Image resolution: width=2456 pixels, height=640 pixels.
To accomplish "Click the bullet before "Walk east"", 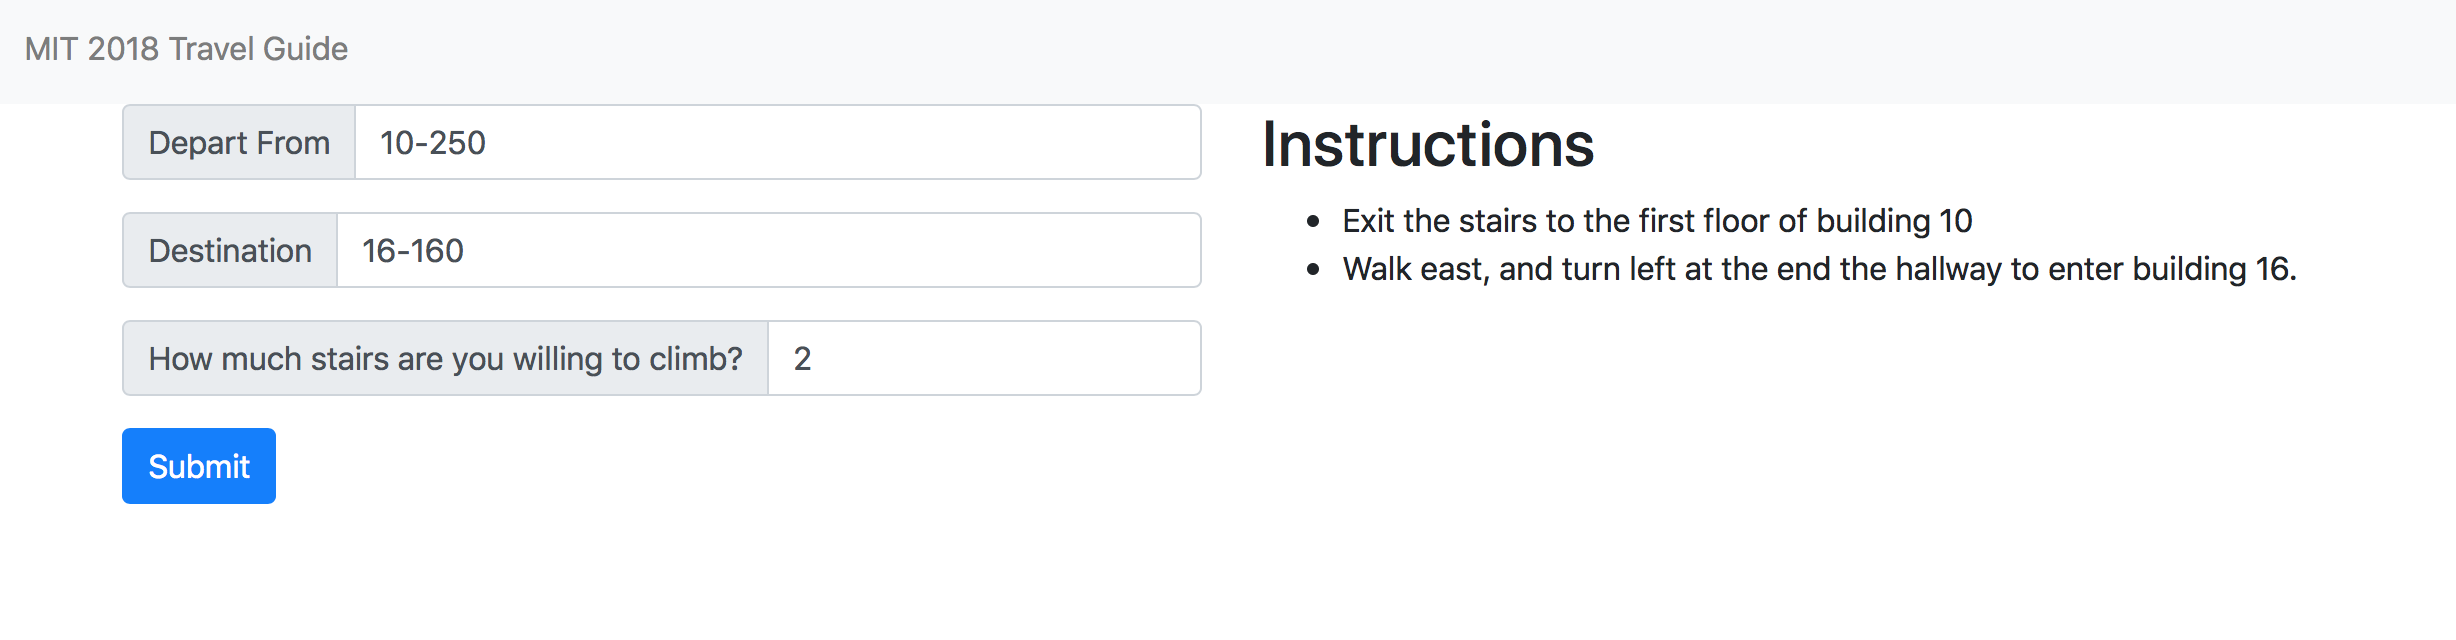I will pyautogui.click(x=1313, y=270).
